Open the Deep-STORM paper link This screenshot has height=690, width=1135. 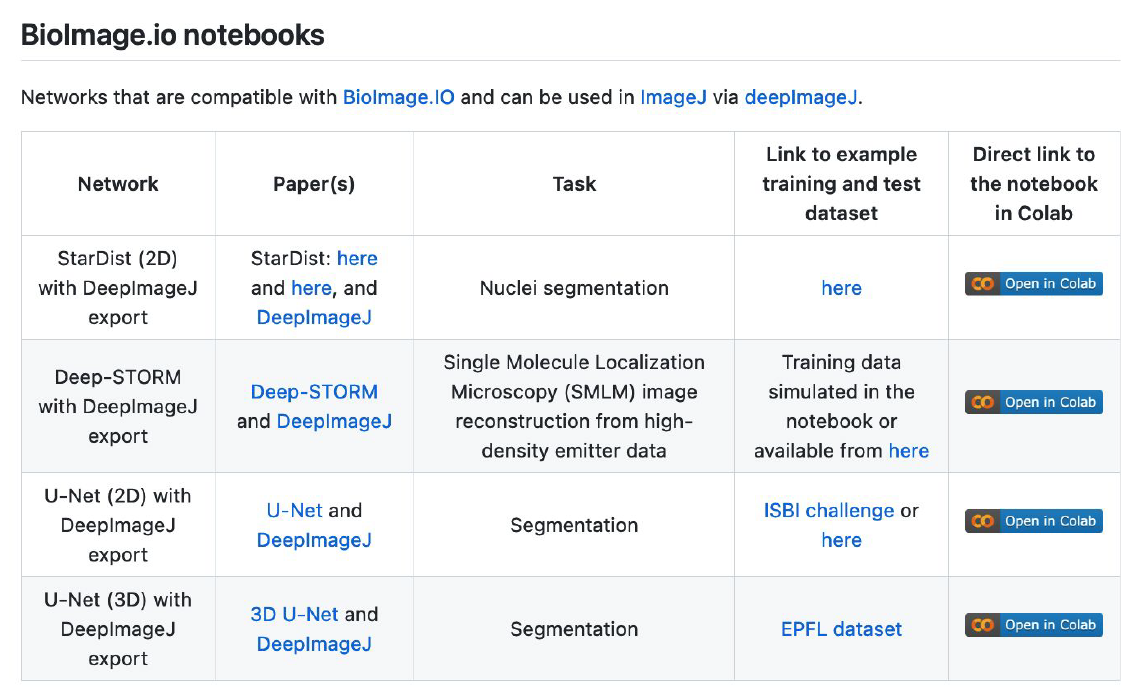314,392
